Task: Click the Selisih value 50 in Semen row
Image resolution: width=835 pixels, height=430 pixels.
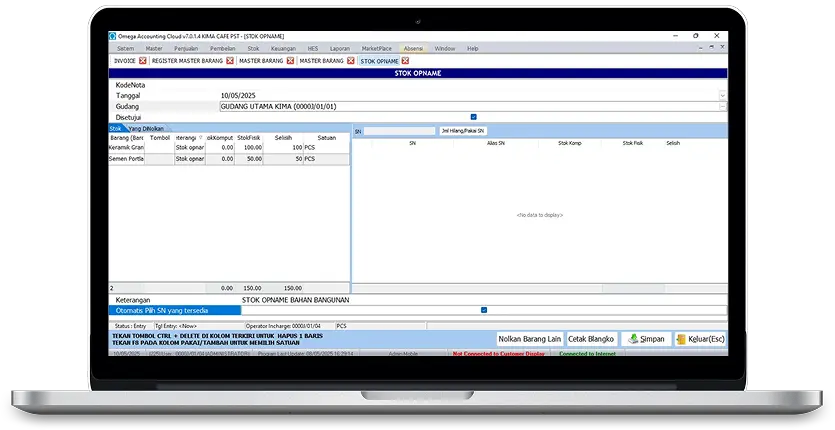Action: (x=283, y=159)
